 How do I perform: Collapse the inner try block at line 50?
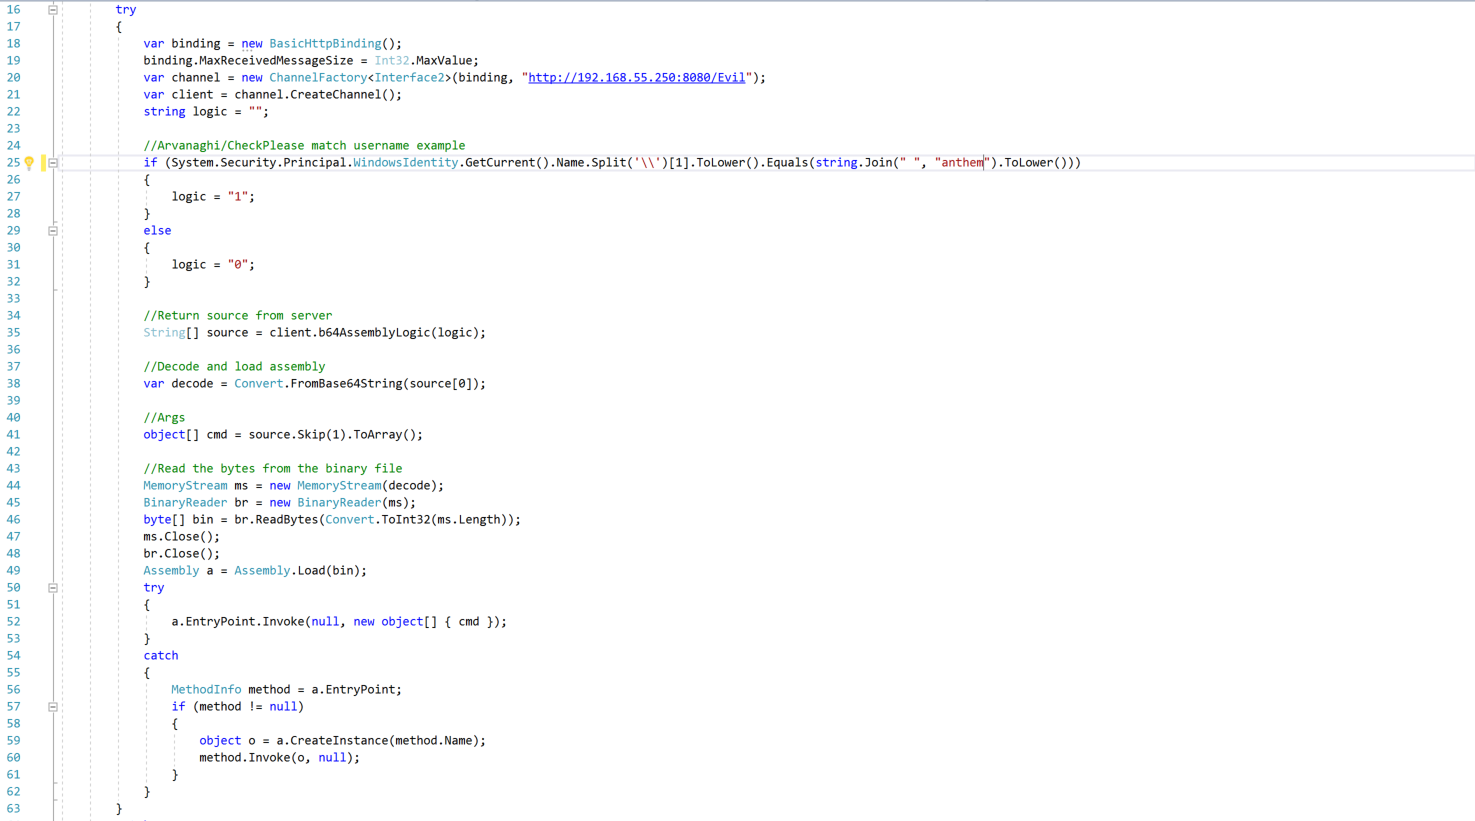click(53, 588)
